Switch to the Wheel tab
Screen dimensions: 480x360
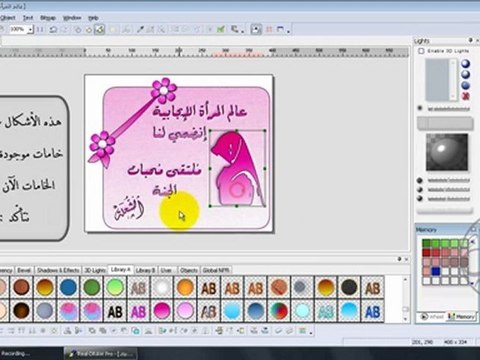pyautogui.click(x=432, y=316)
